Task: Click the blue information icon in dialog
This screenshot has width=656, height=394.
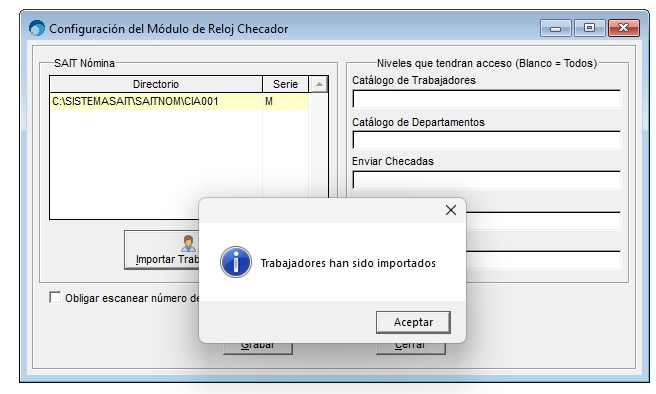Action: (x=236, y=262)
